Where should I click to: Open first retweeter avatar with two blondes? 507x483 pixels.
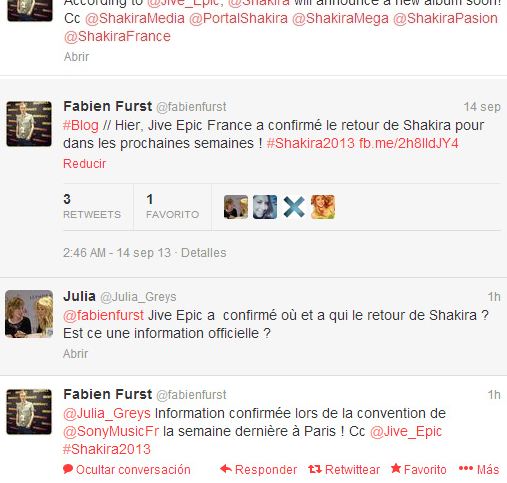[x=236, y=207]
